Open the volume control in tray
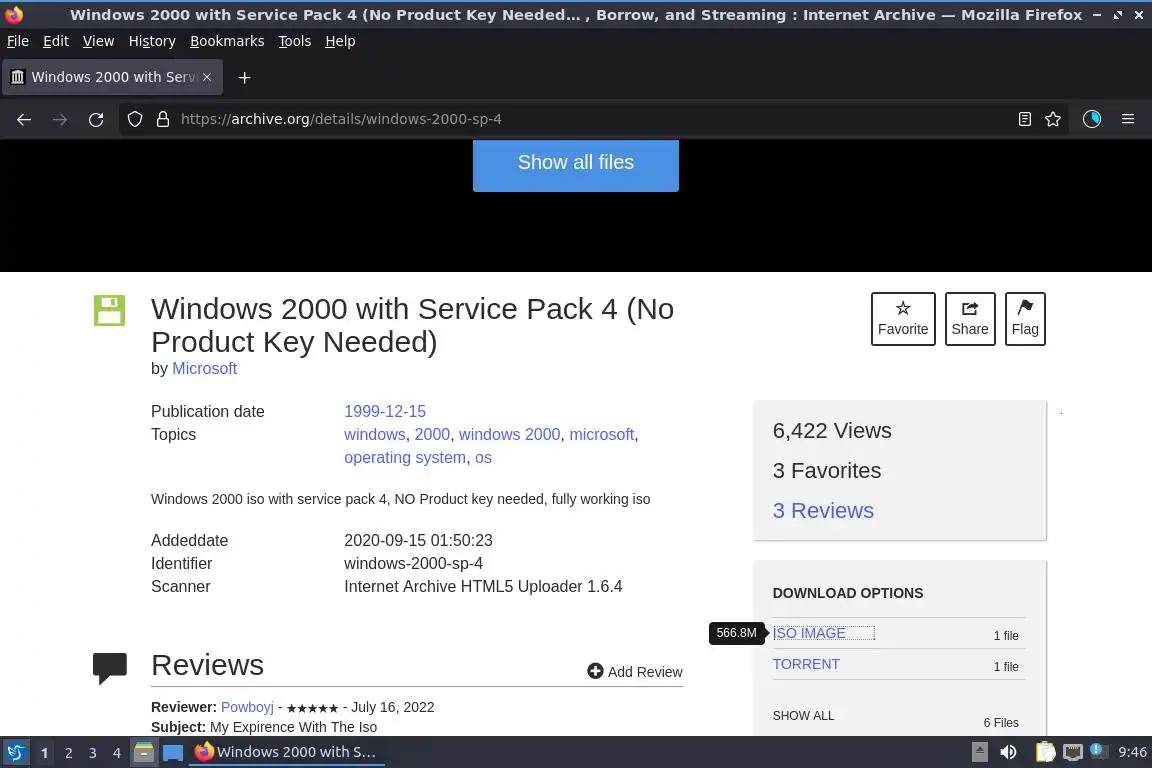The image size is (1152, 768). coord(1008,752)
